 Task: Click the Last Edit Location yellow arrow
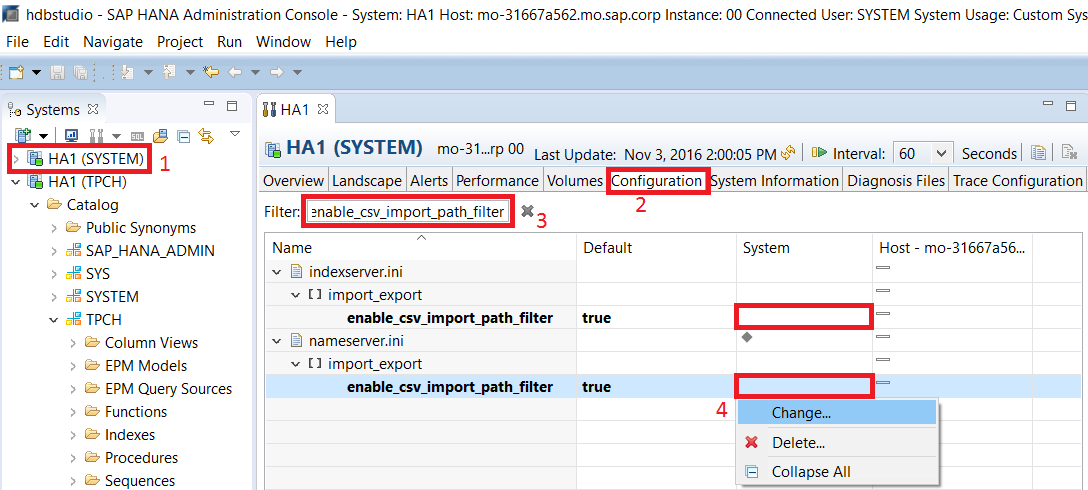pyautogui.click(x=211, y=71)
